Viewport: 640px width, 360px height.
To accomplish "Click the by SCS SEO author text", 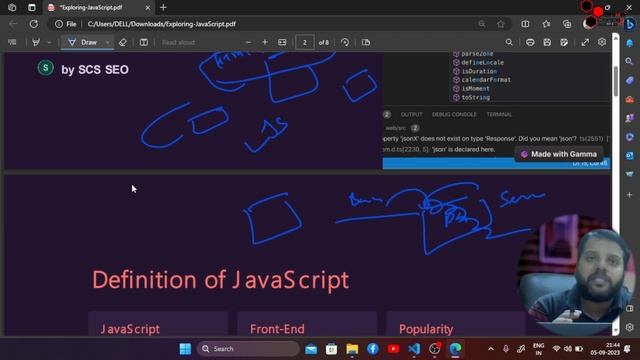I will [95, 70].
